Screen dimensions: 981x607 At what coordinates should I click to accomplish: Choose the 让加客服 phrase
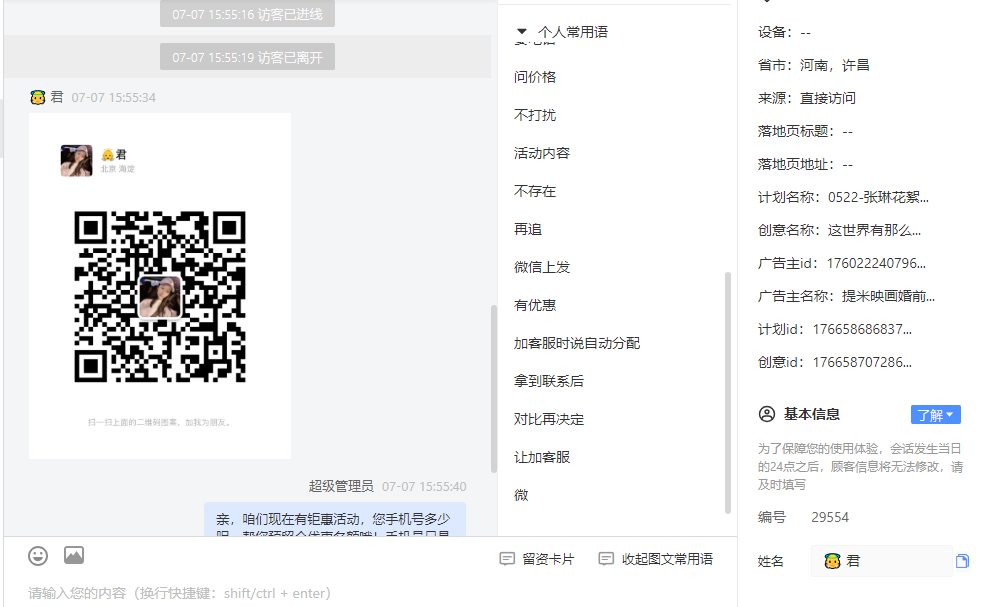pyautogui.click(x=542, y=457)
